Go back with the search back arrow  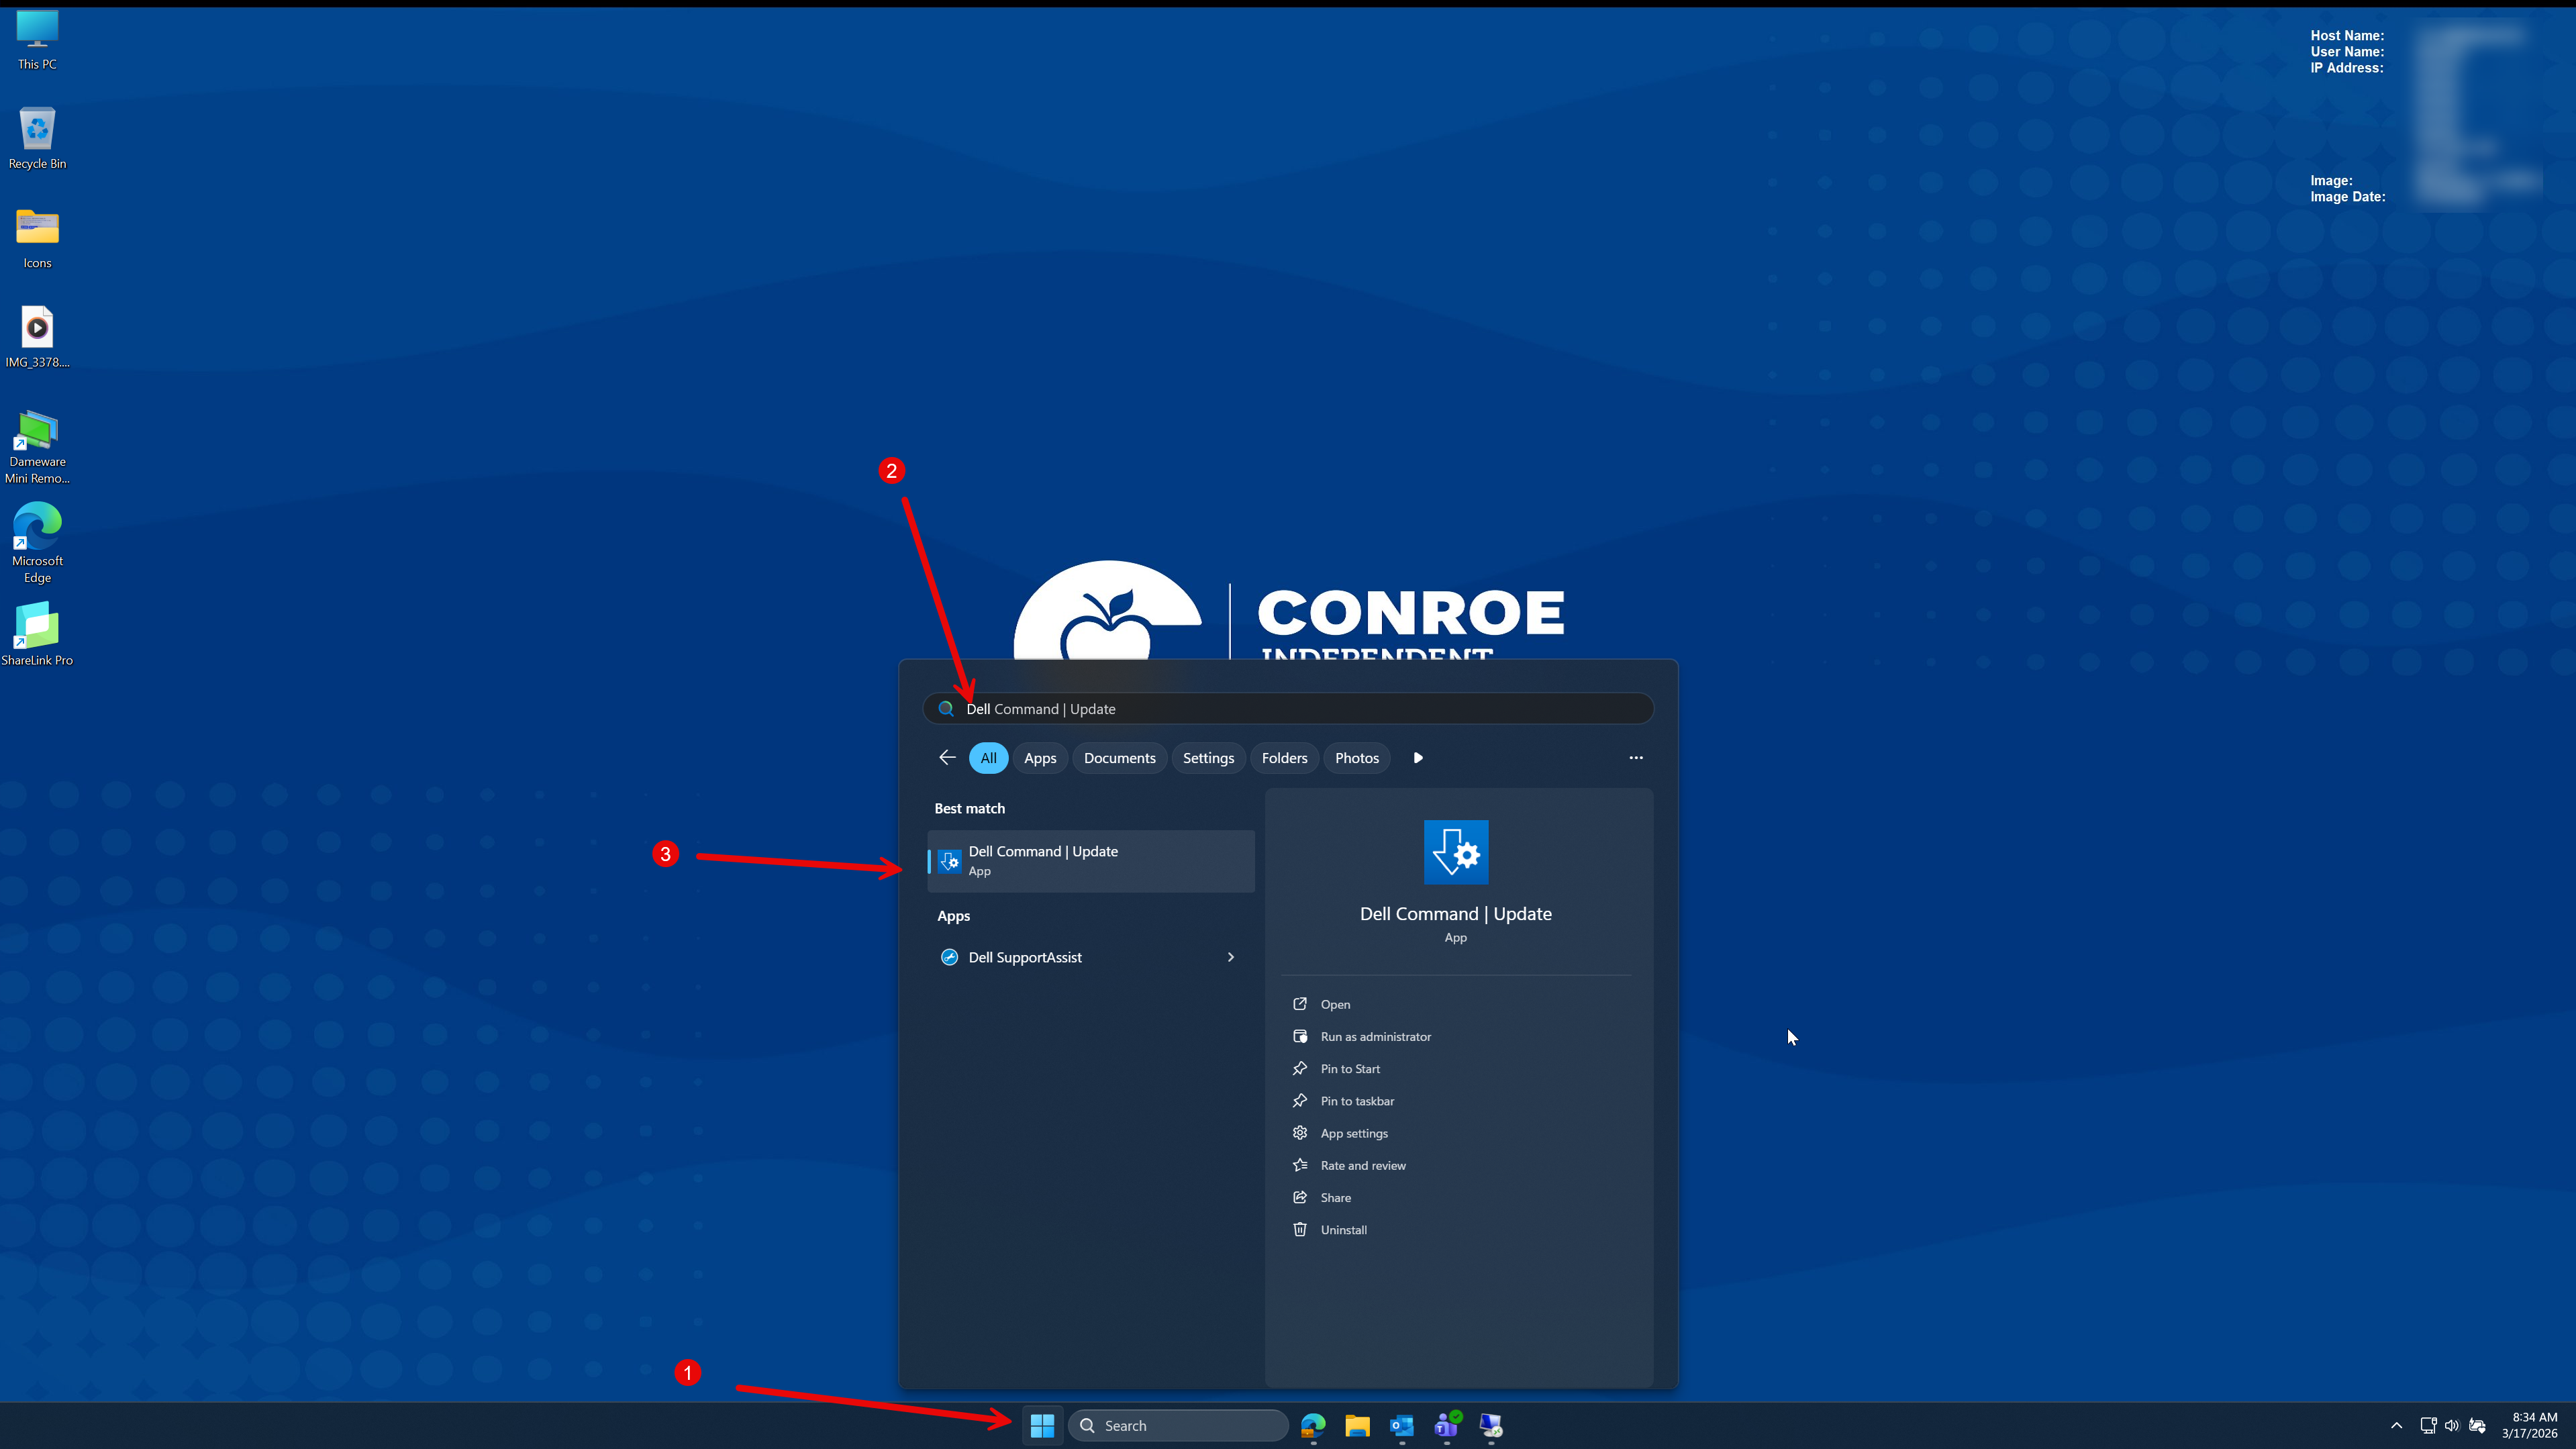947,757
